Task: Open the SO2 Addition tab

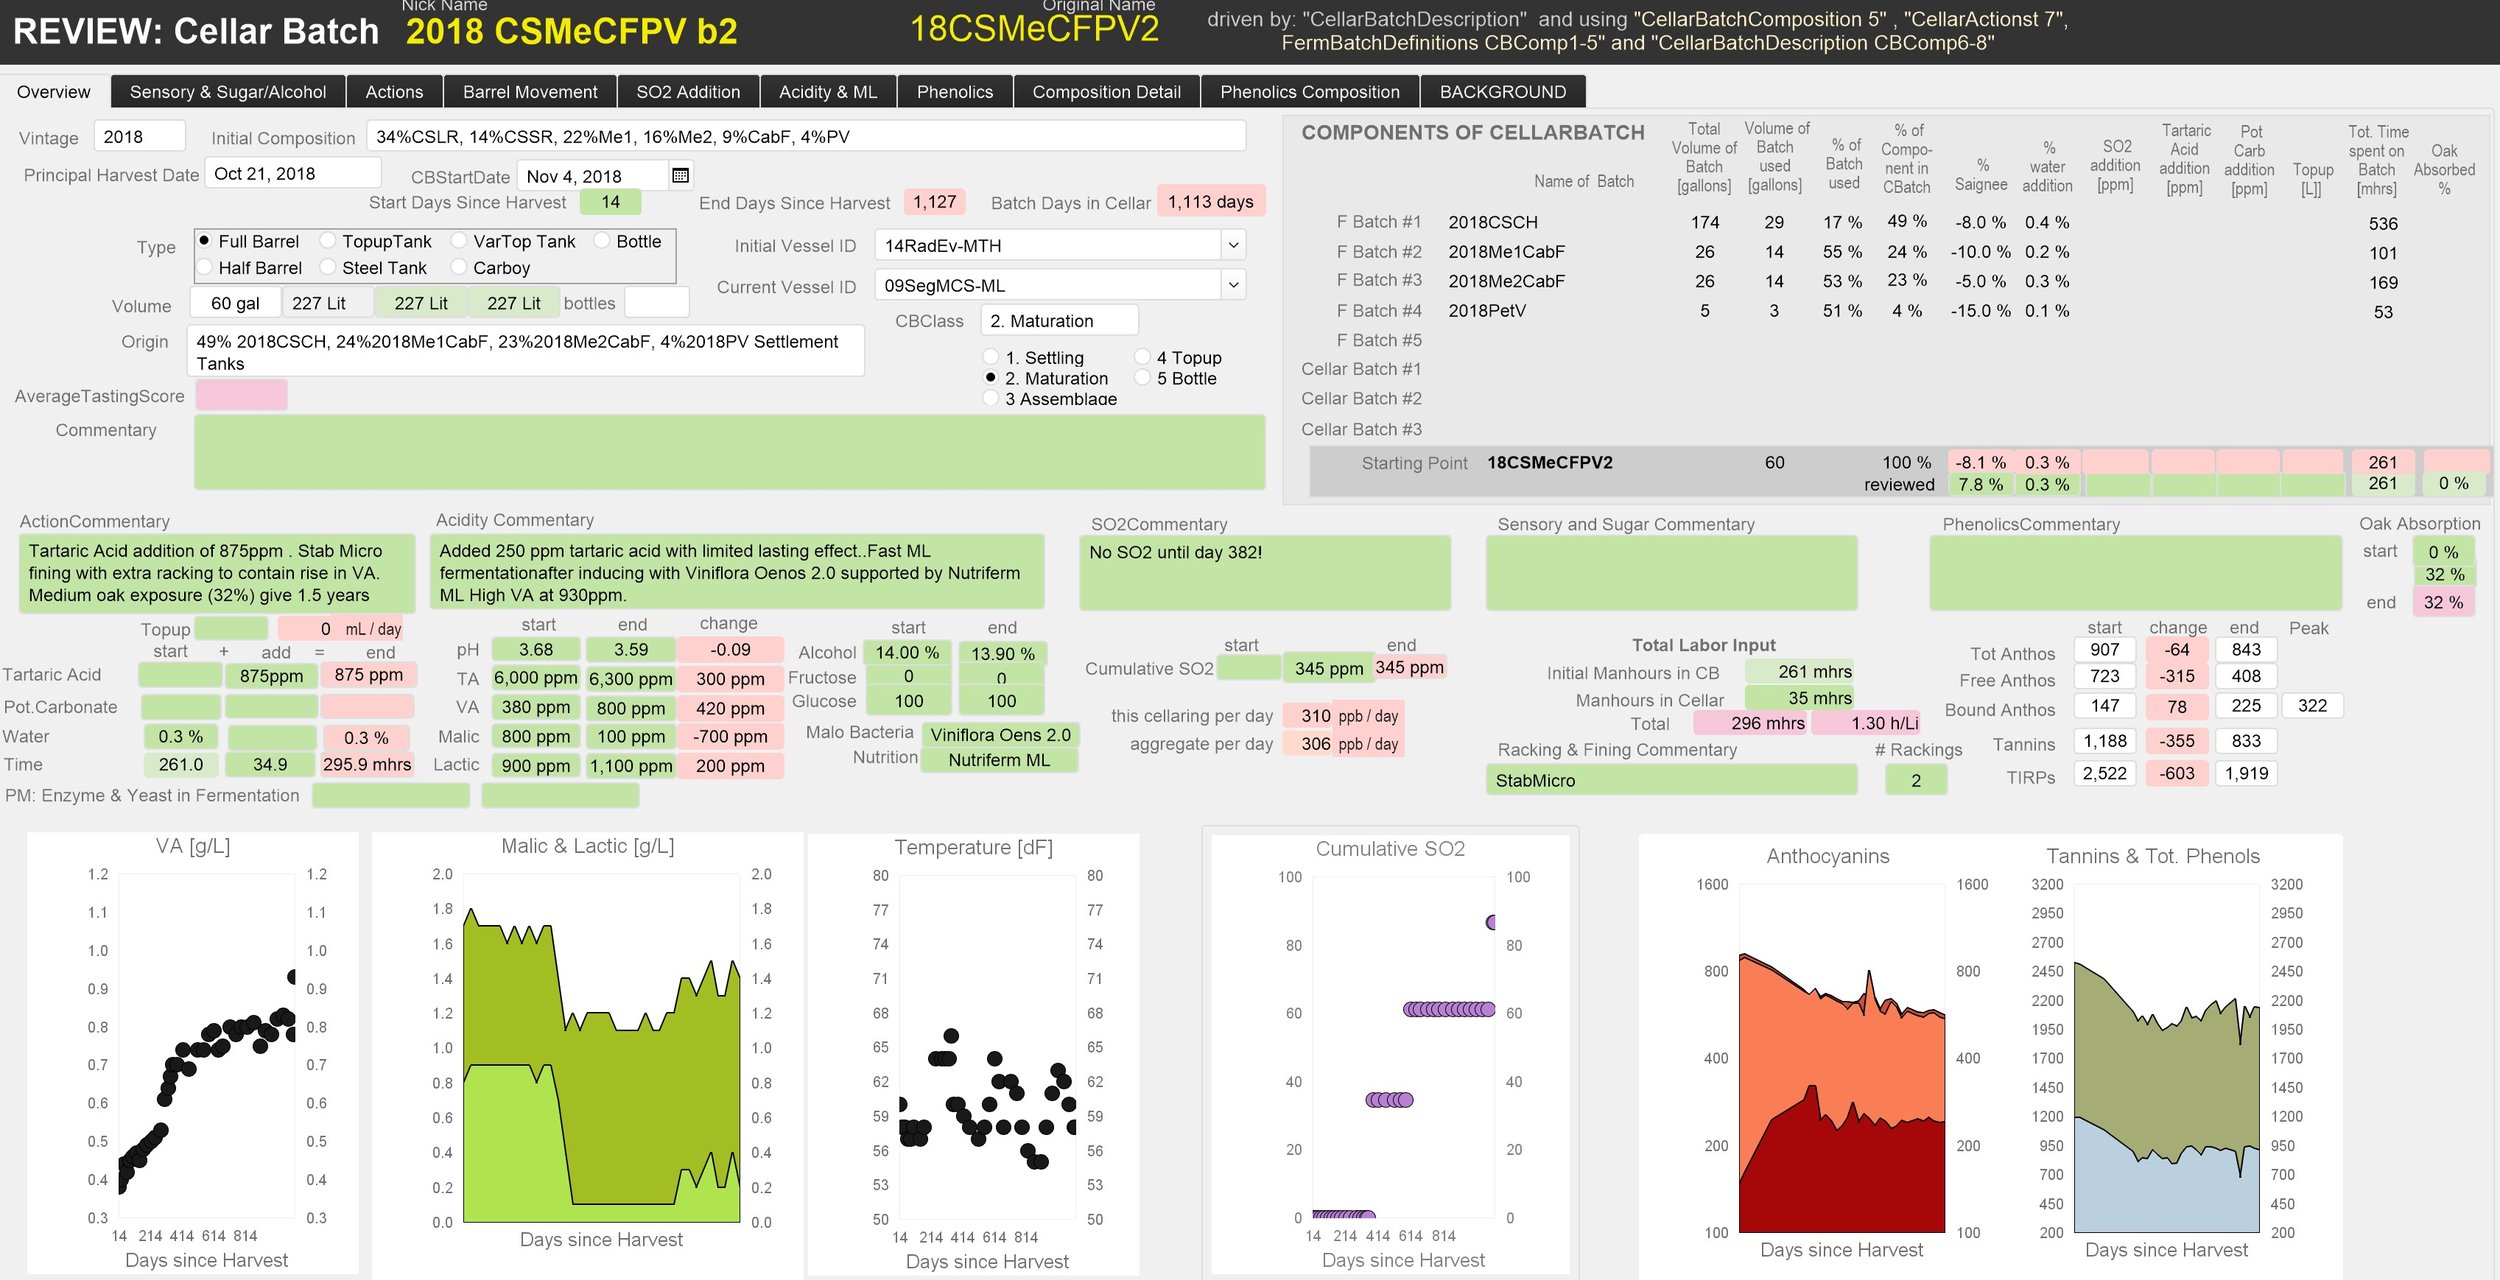Action: (688, 92)
